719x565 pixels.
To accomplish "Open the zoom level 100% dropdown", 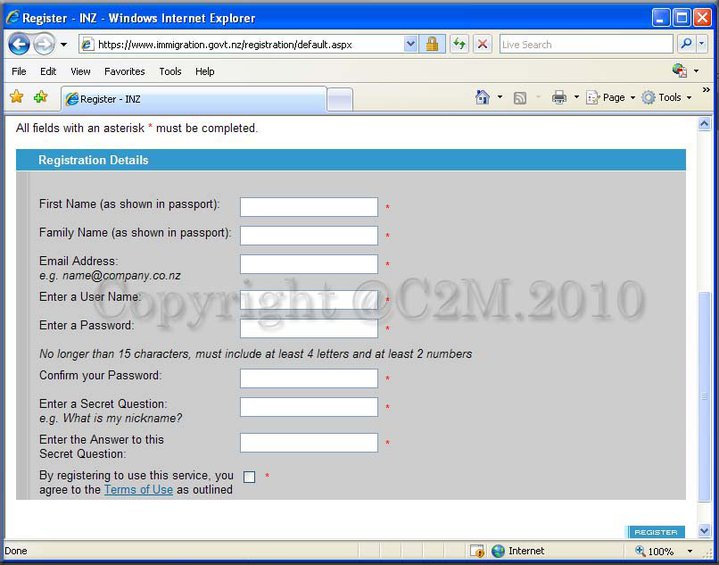I will [689, 551].
